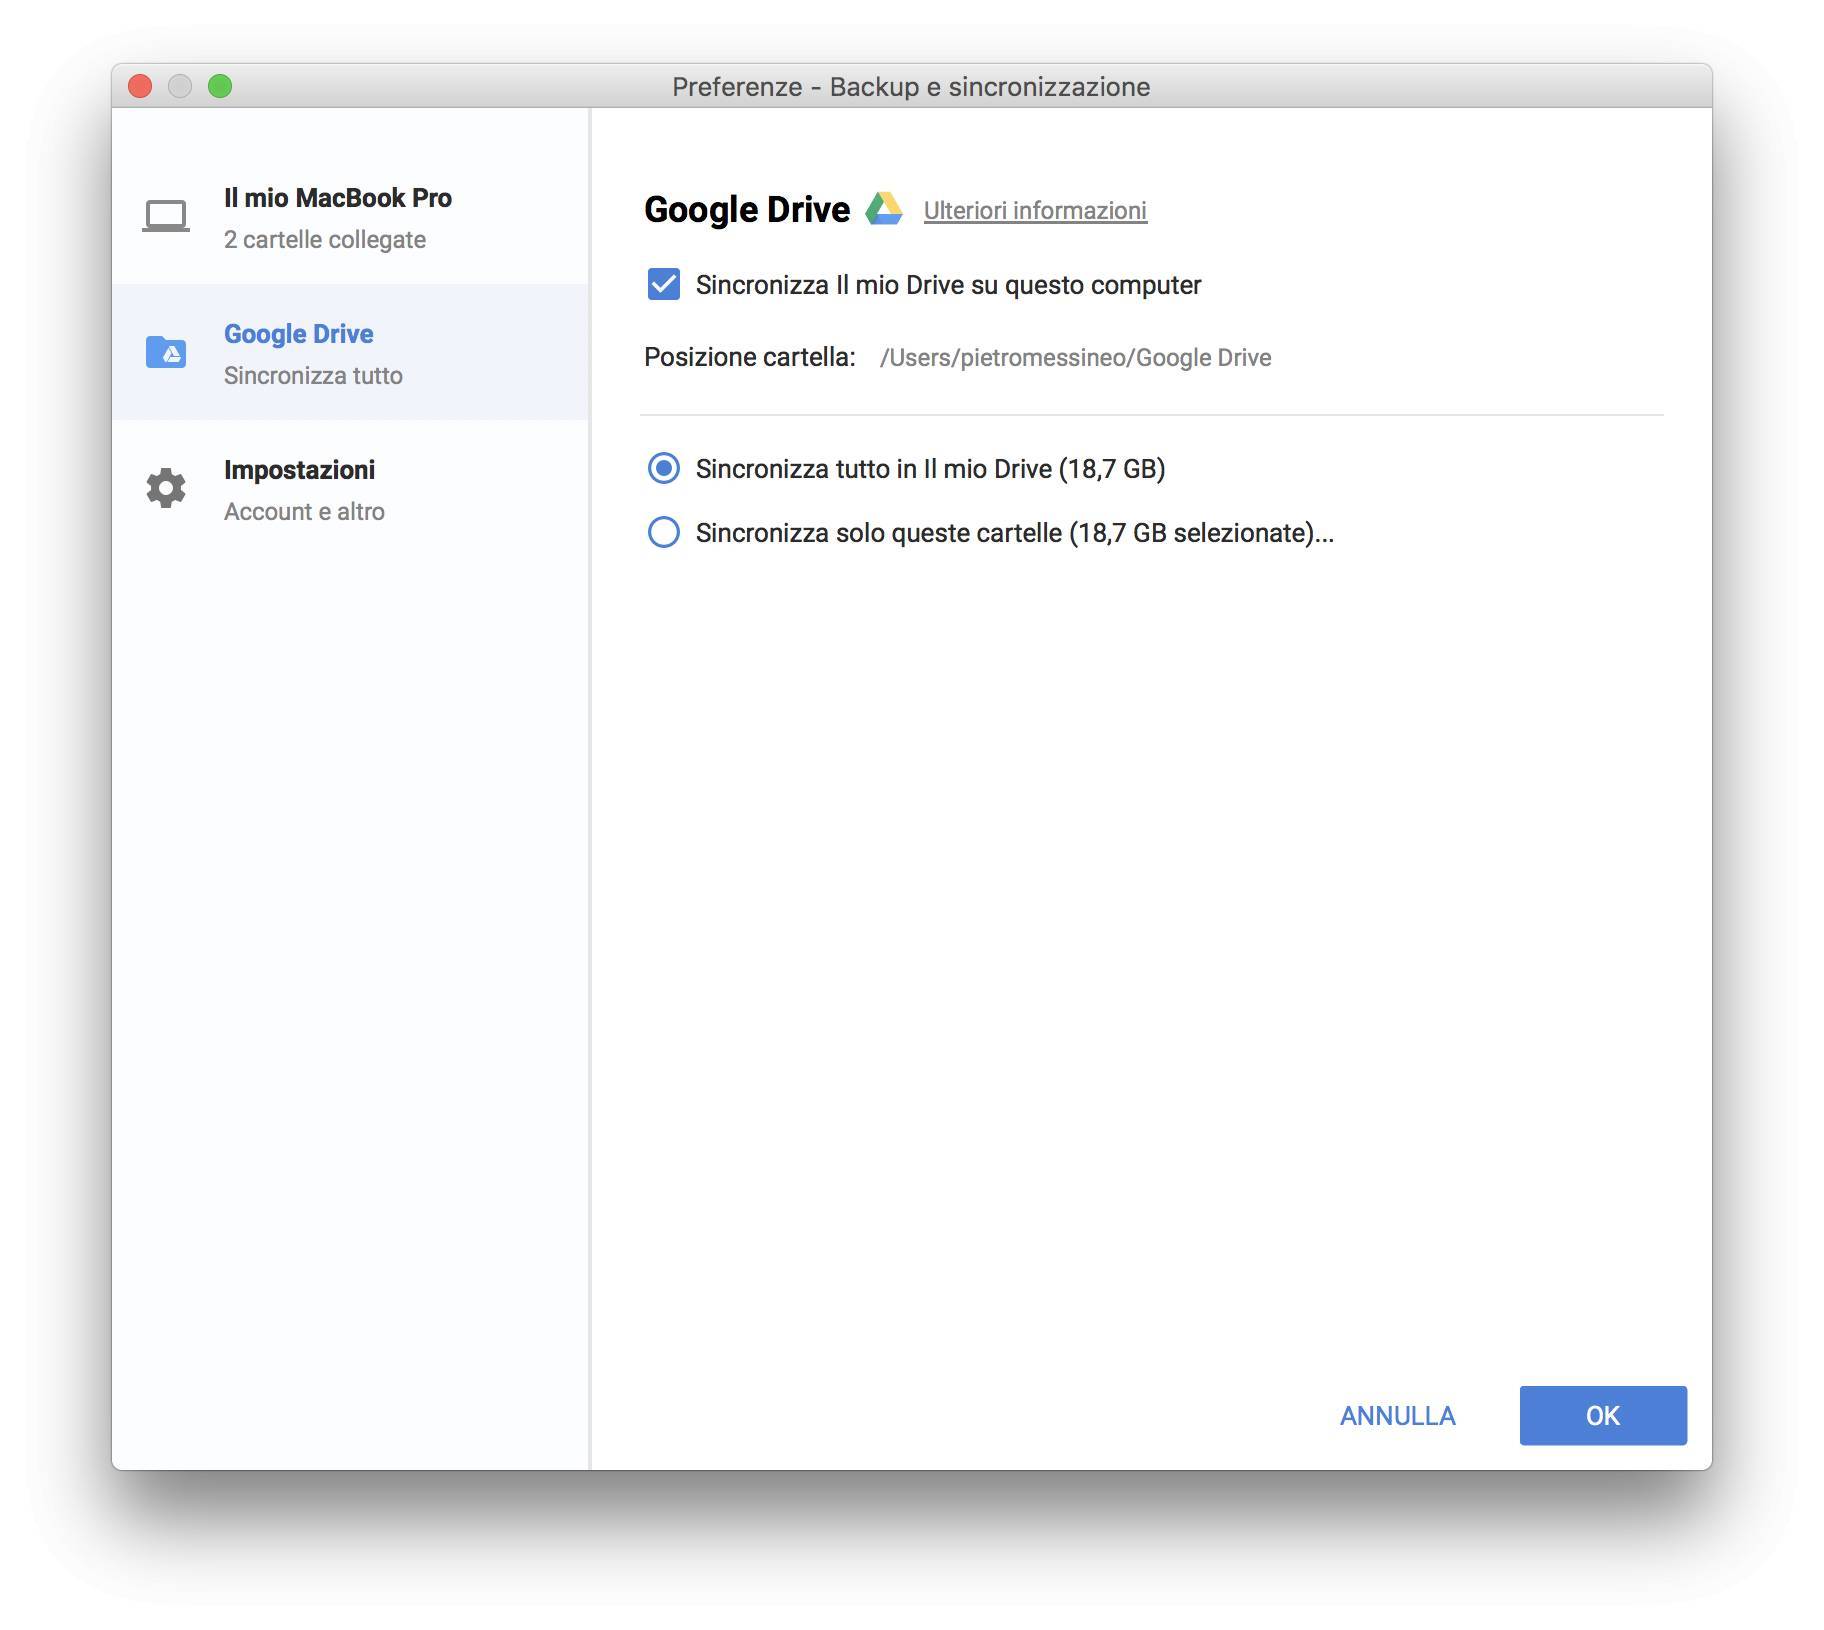Click the Account e altro subtitle
Screen dimensions: 1824x1630
click(x=304, y=512)
